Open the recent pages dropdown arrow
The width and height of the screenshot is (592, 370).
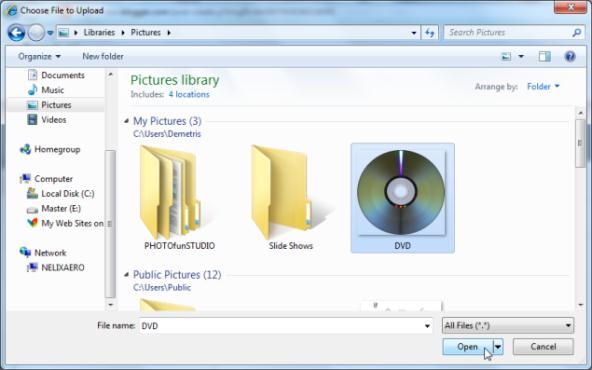tap(50, 33)
